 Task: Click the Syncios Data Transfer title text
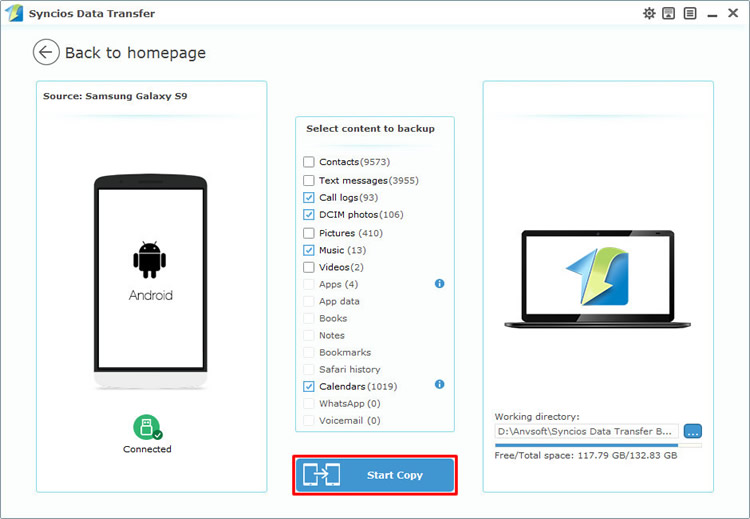[x=92, y=13]
